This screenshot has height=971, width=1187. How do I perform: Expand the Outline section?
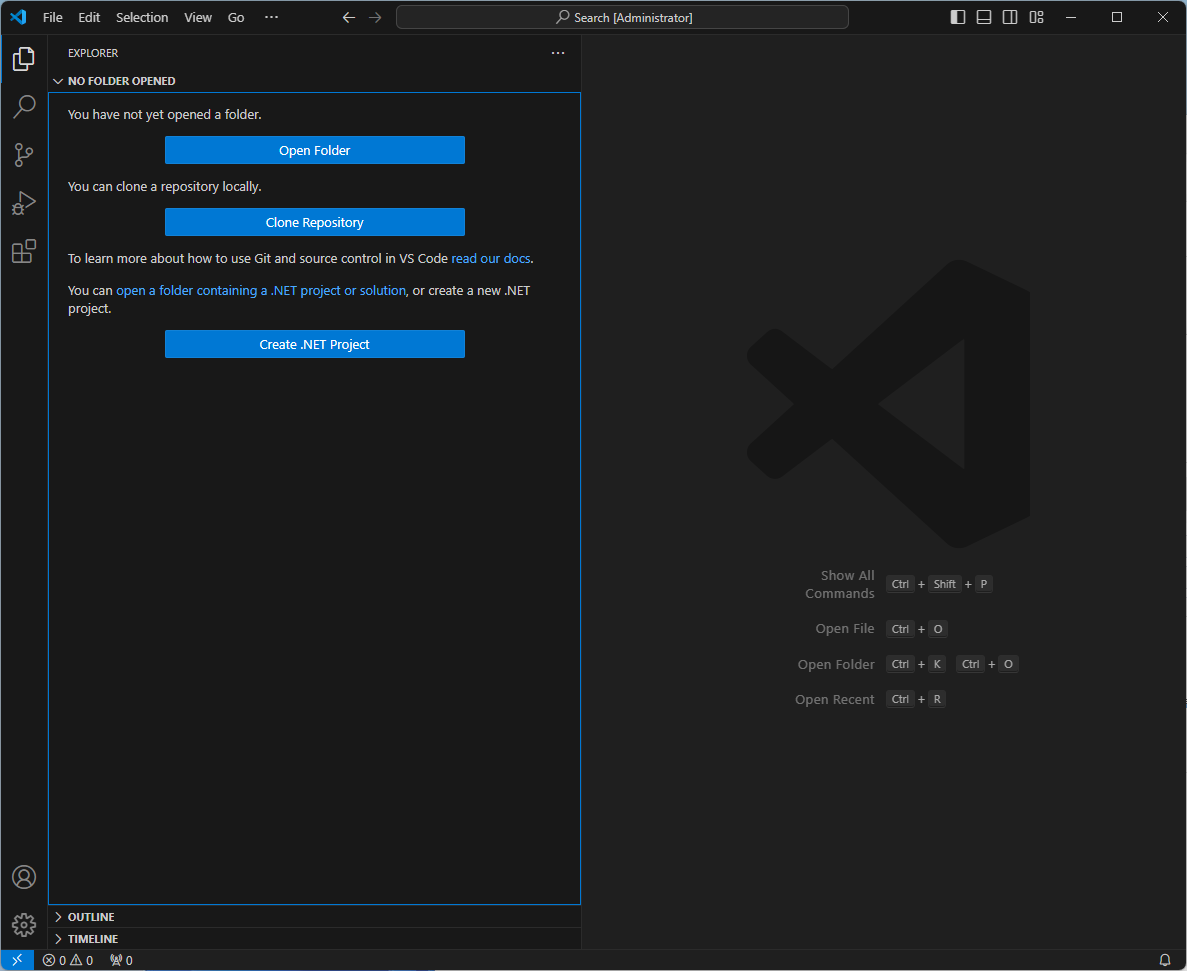click(x=315, y=917)
